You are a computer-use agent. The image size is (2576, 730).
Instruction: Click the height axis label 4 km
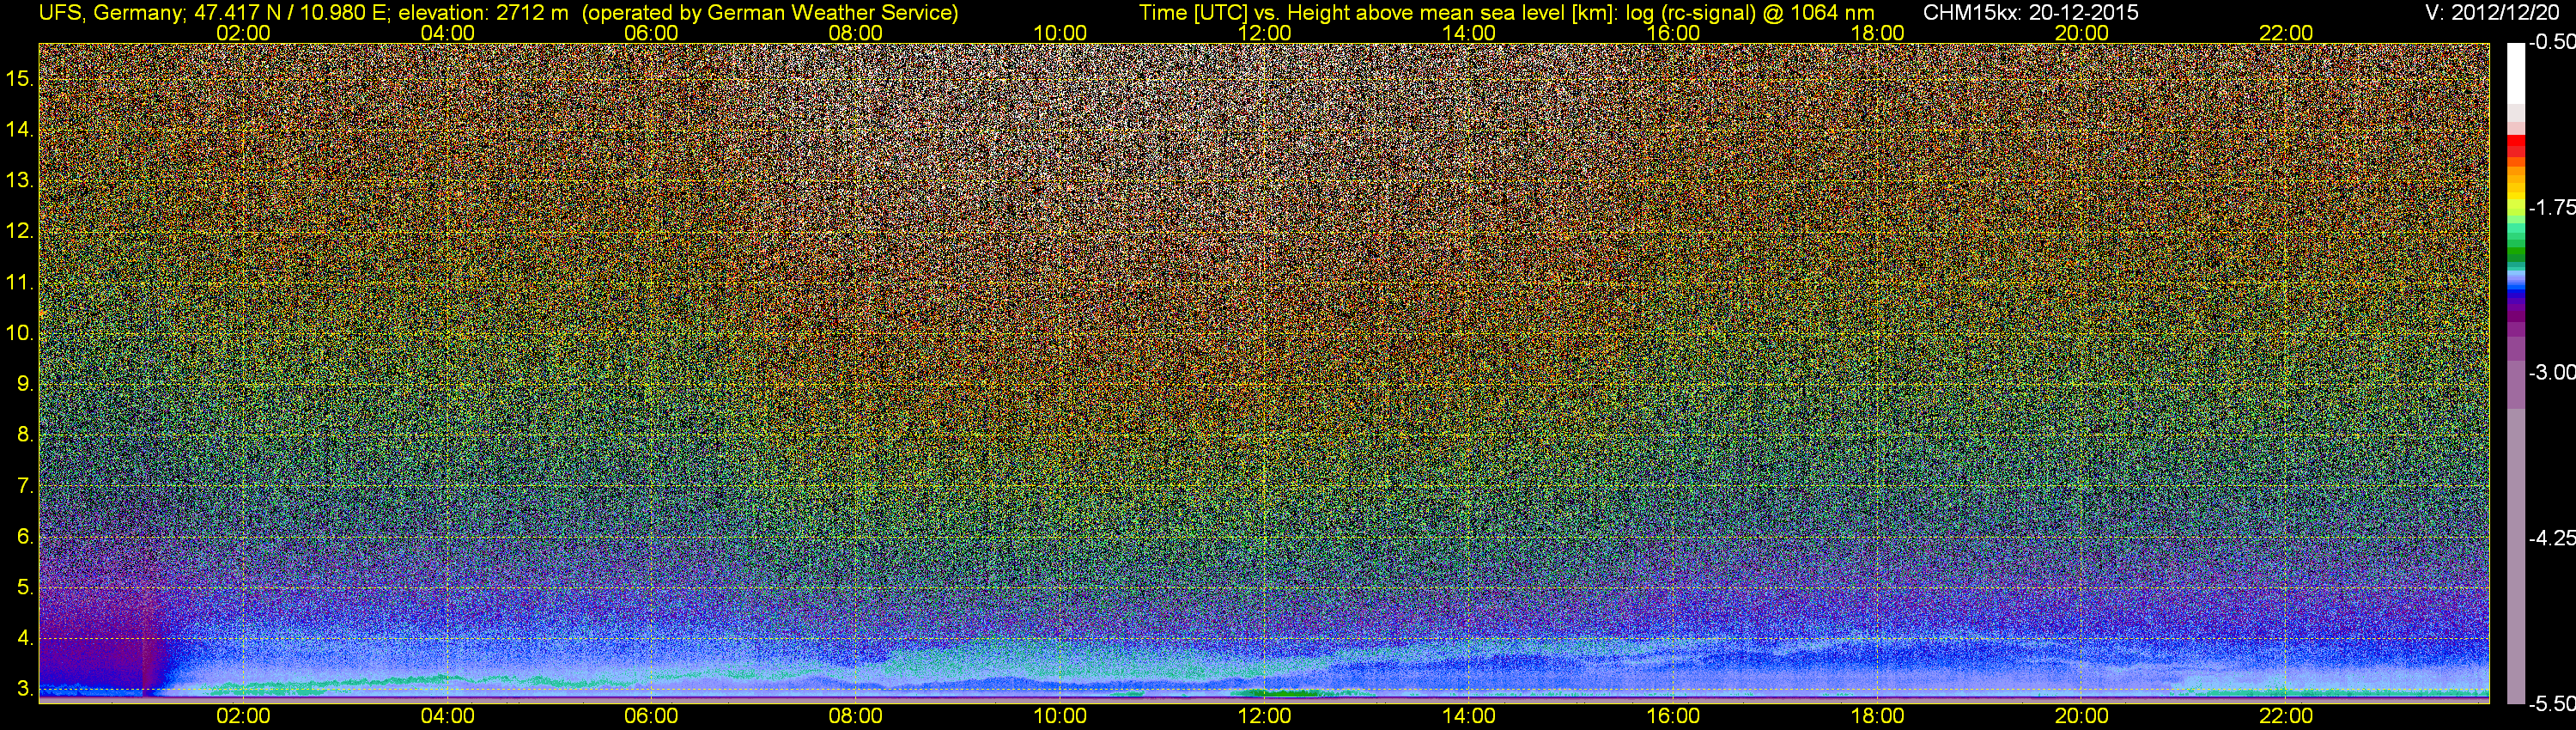click(x=26, y=638)
